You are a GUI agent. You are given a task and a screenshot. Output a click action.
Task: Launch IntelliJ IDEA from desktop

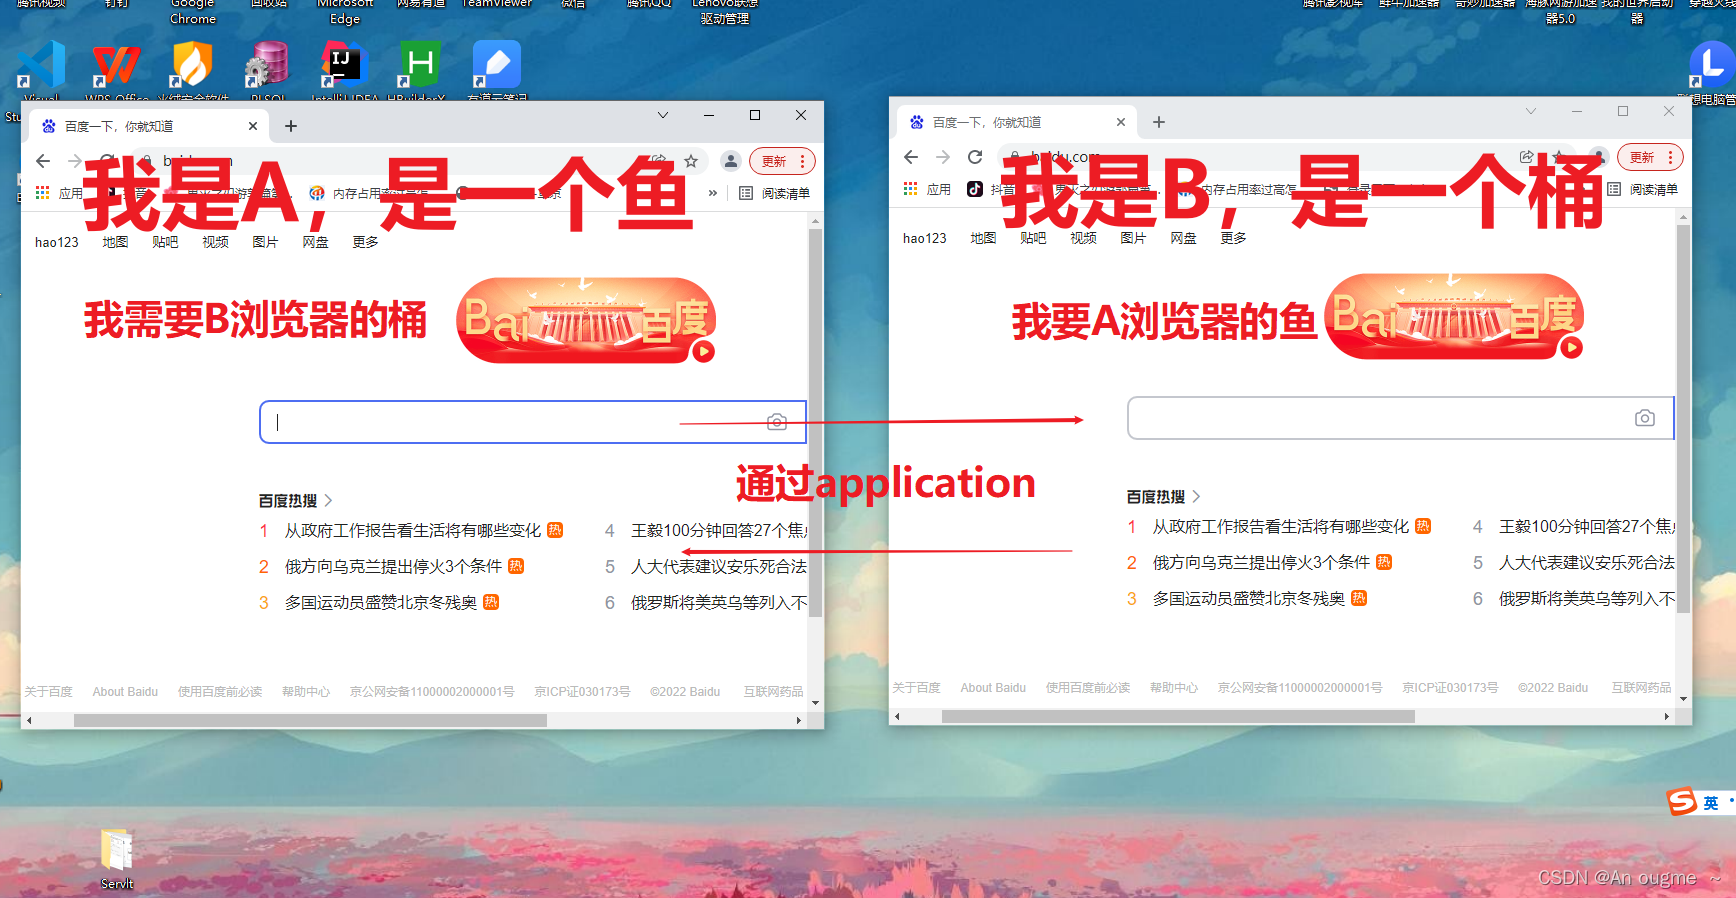pyautogui.click(x=344, y=65)
